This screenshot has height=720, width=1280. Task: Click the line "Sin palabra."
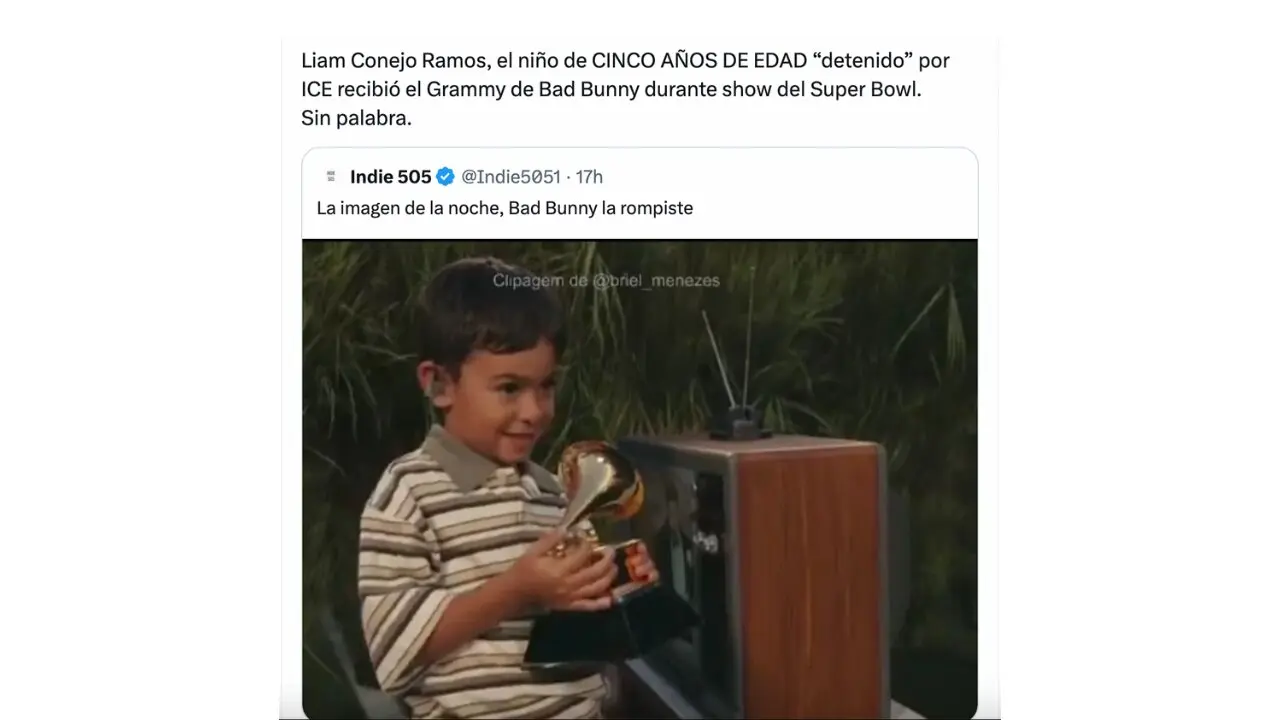point(357,118)
